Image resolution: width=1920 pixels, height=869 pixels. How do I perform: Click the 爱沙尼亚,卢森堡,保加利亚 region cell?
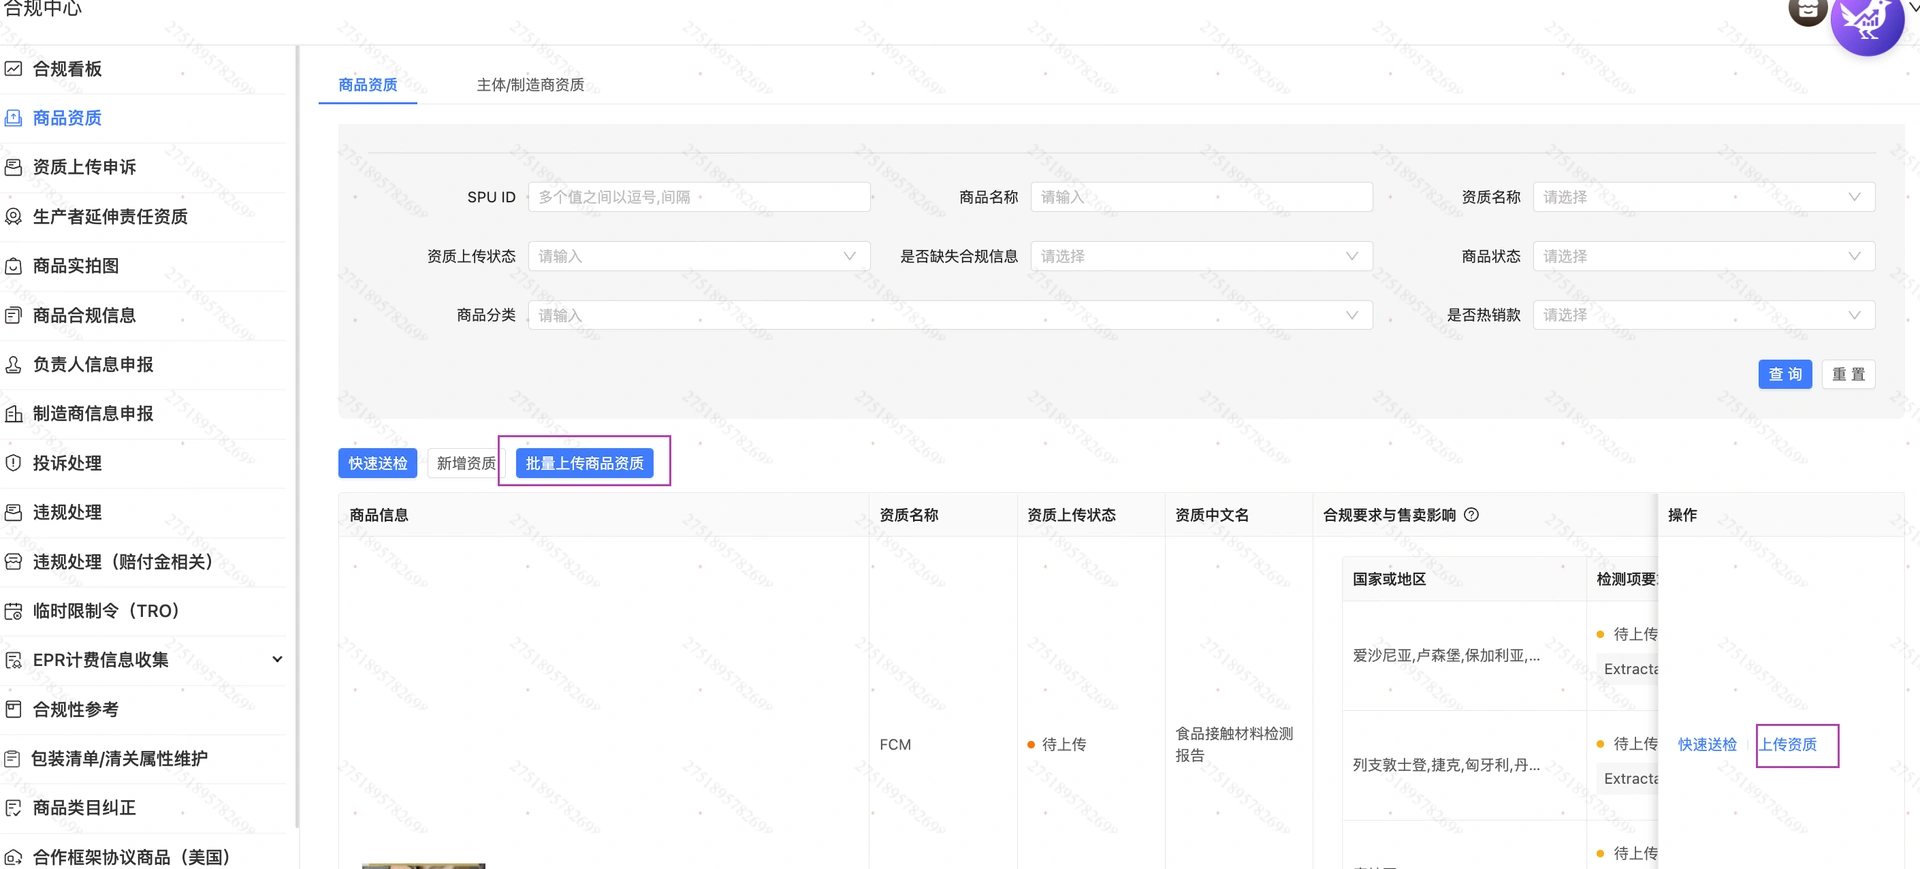click(1446, 655)
